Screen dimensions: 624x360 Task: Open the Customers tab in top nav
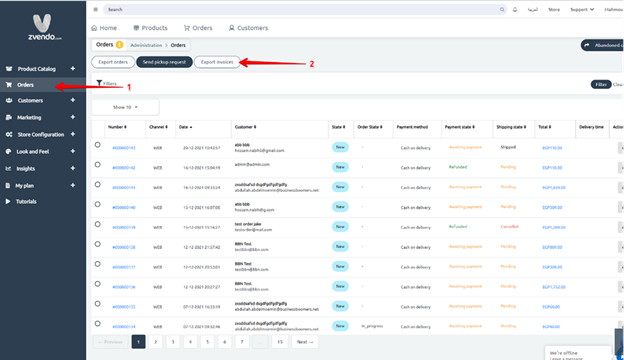248,28
